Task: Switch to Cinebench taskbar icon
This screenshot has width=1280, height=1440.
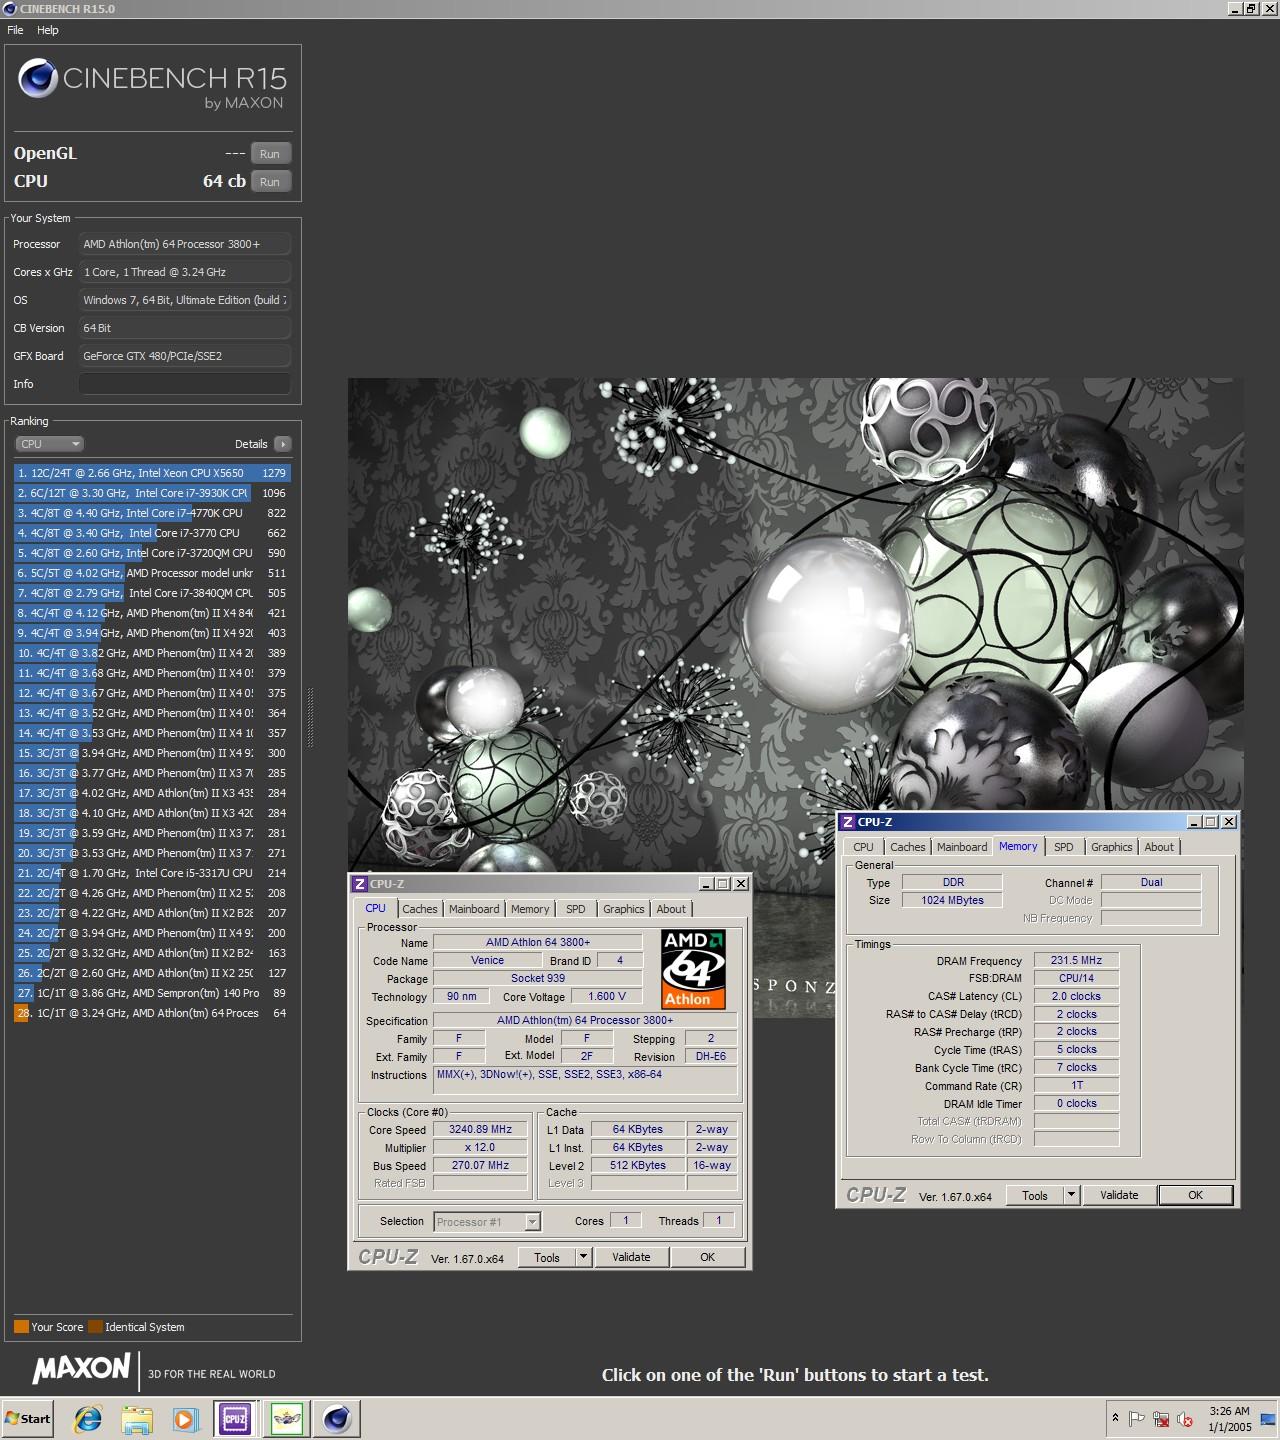Action: [x=337, y=1418]
